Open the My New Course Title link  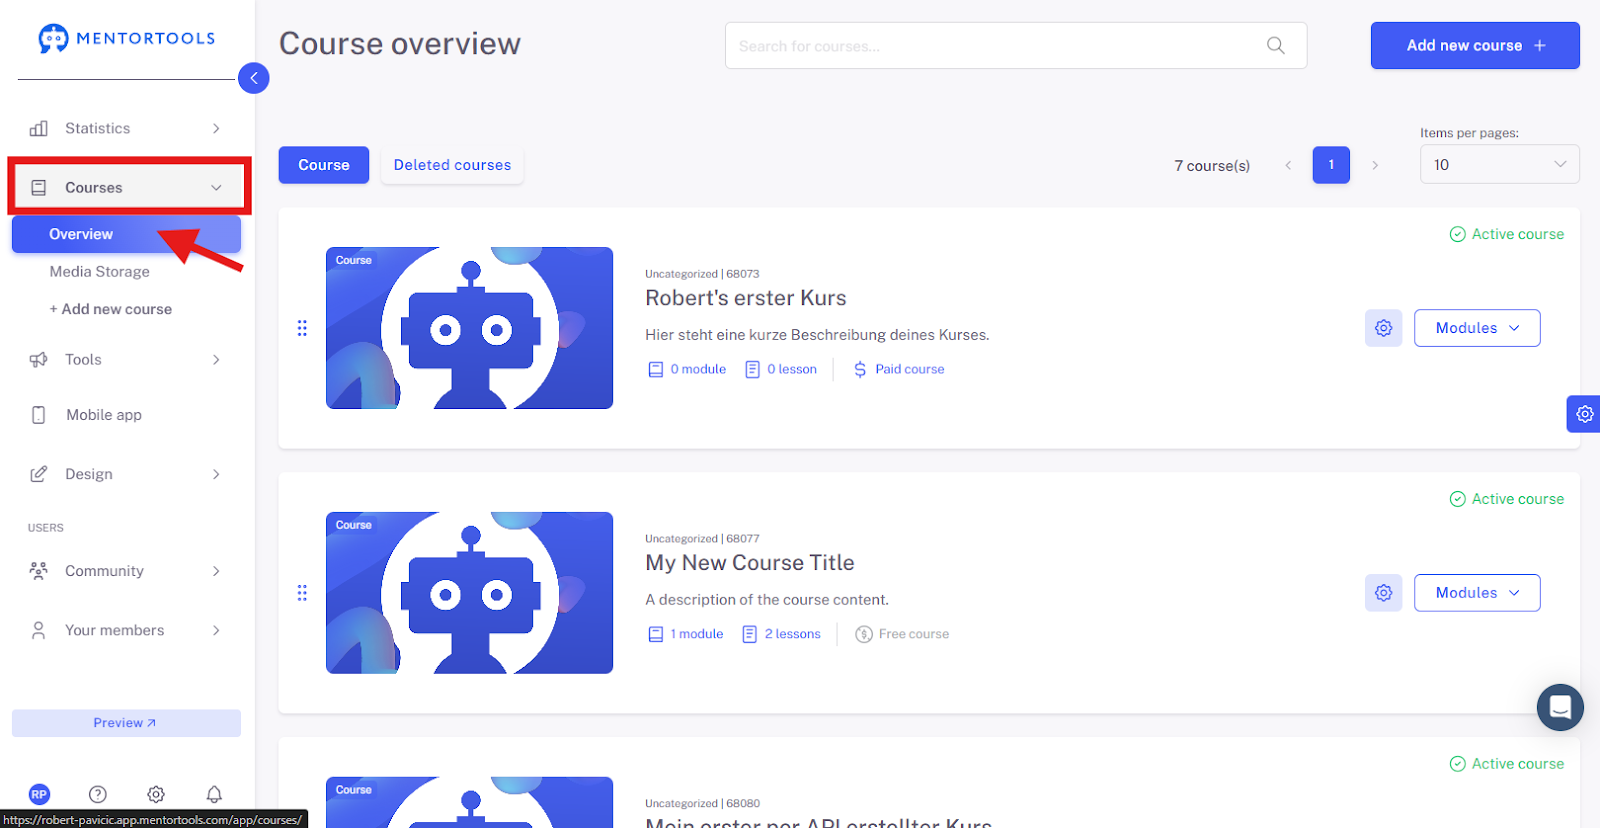pyautogui.click(x=750, y=563)
